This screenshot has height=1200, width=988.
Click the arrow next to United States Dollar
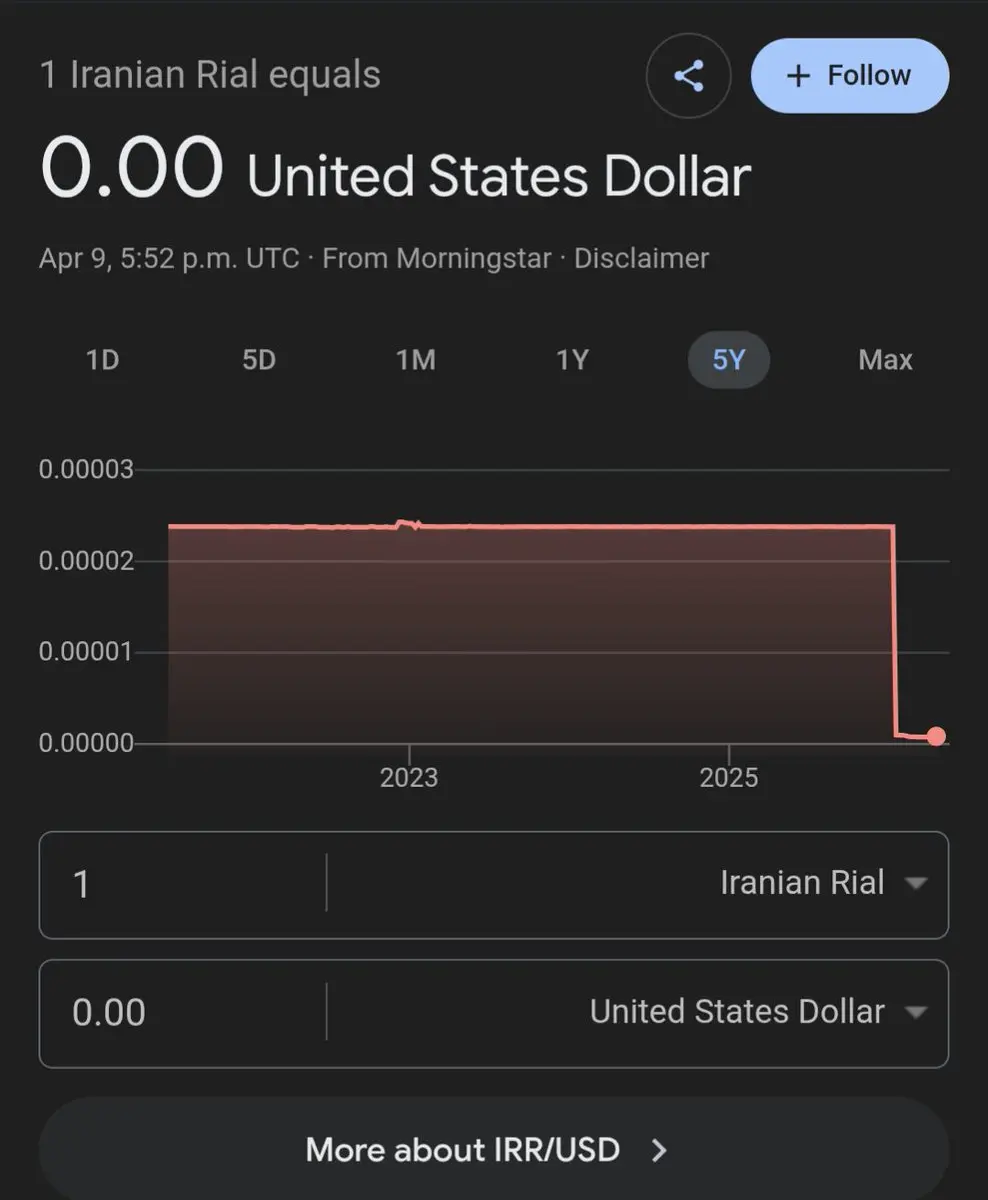point(915,1012)
